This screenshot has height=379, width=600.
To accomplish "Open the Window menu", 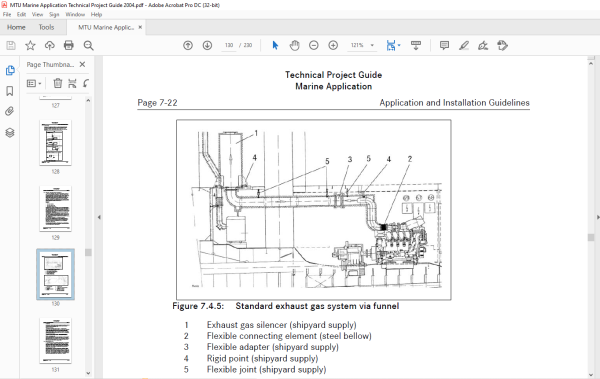I will [75, 15].
